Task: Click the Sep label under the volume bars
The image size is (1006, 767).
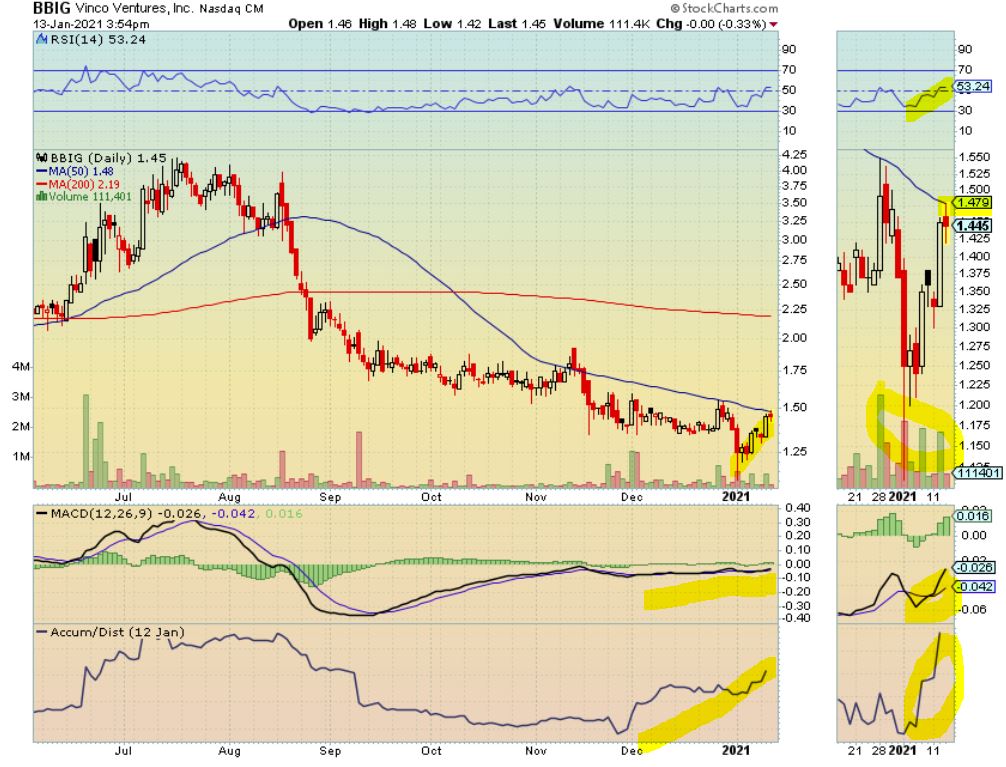Action: (330, 497)
